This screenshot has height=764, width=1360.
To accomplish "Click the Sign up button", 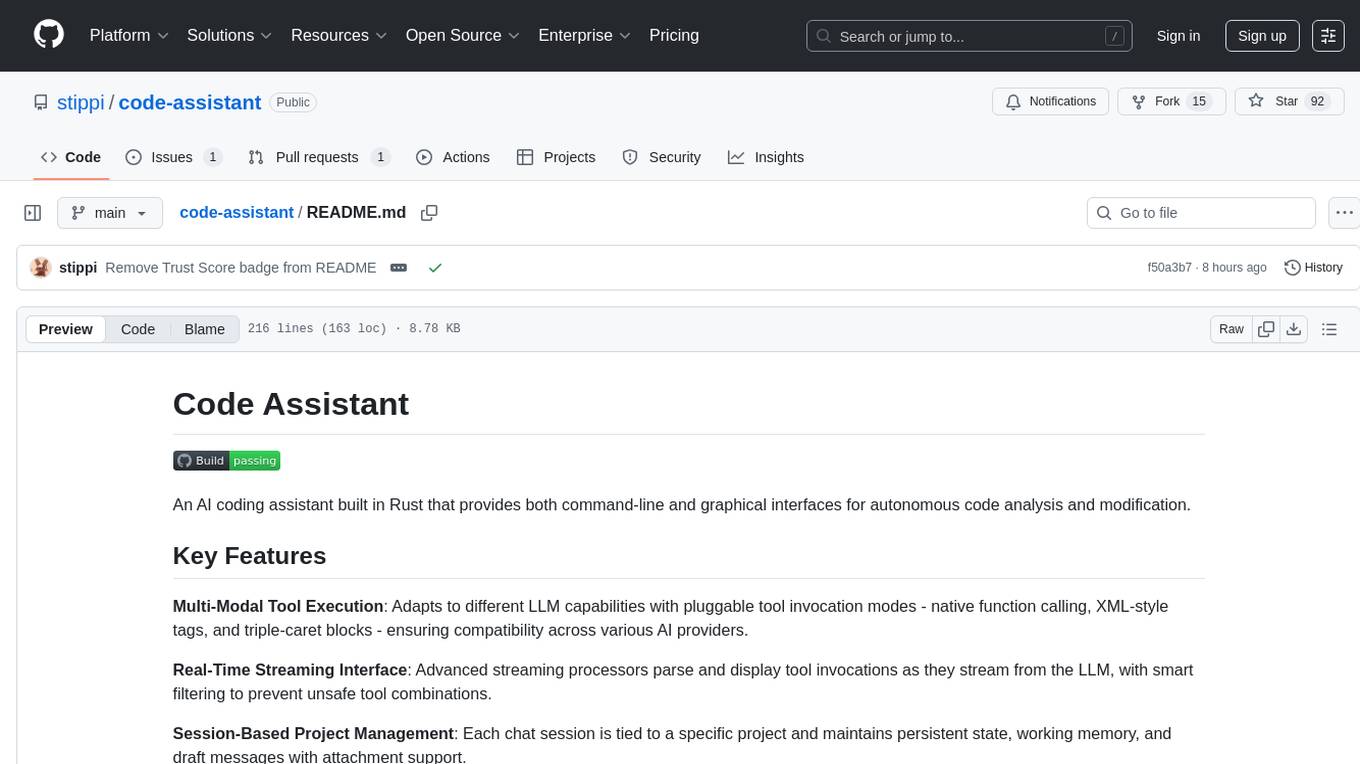I will 1262,36.
